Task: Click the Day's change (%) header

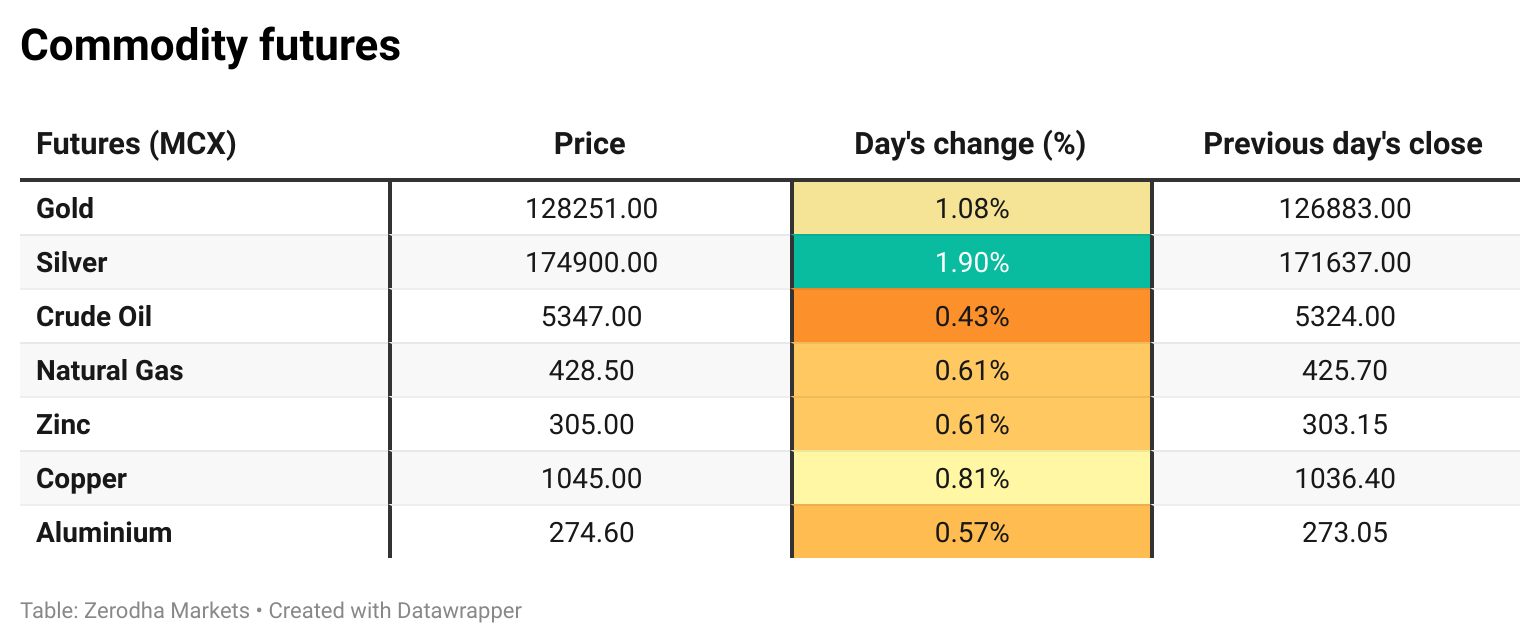Action: 970,144
